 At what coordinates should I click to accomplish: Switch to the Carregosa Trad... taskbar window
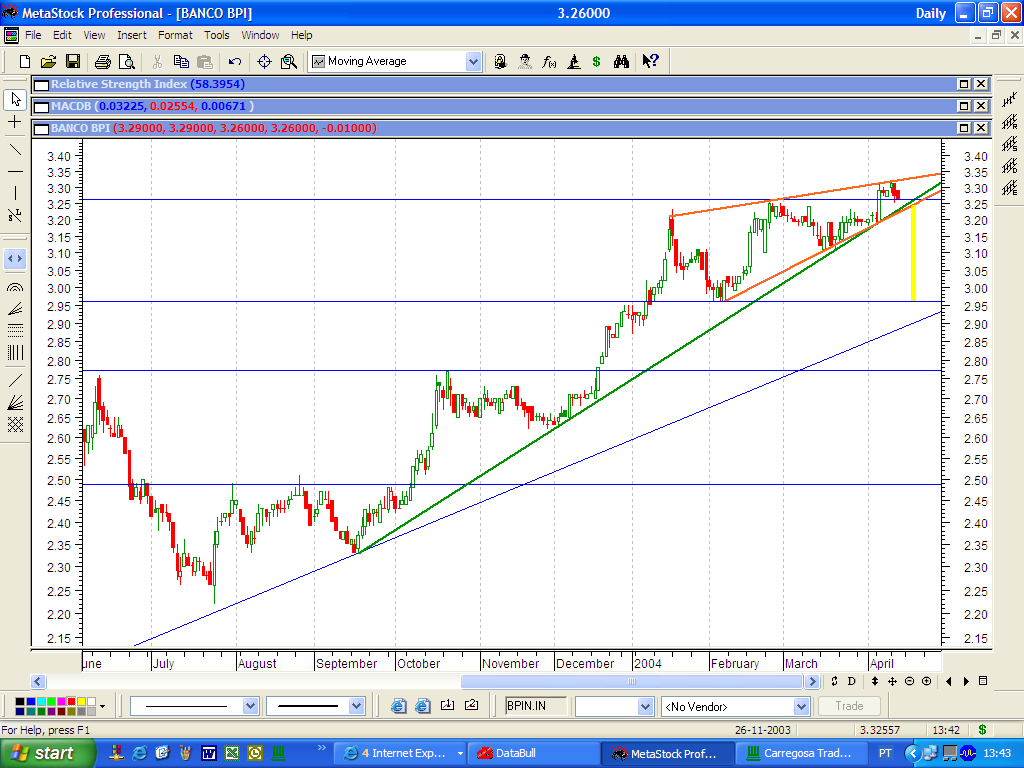[x=801, y=754]
